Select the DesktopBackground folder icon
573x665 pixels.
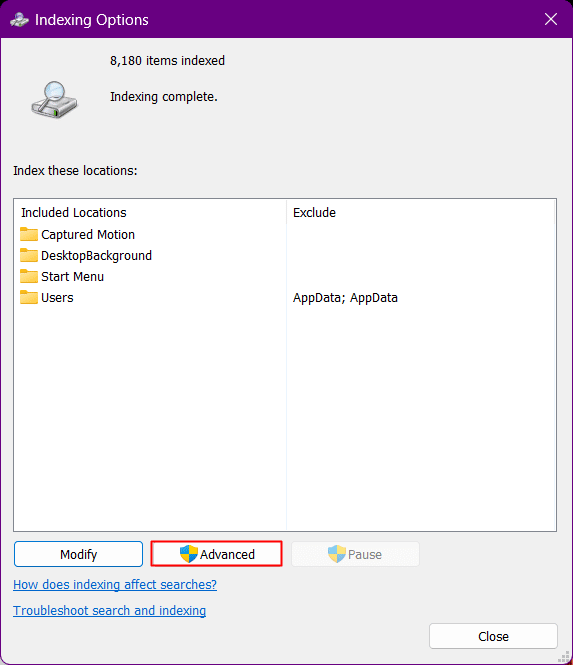29,255
